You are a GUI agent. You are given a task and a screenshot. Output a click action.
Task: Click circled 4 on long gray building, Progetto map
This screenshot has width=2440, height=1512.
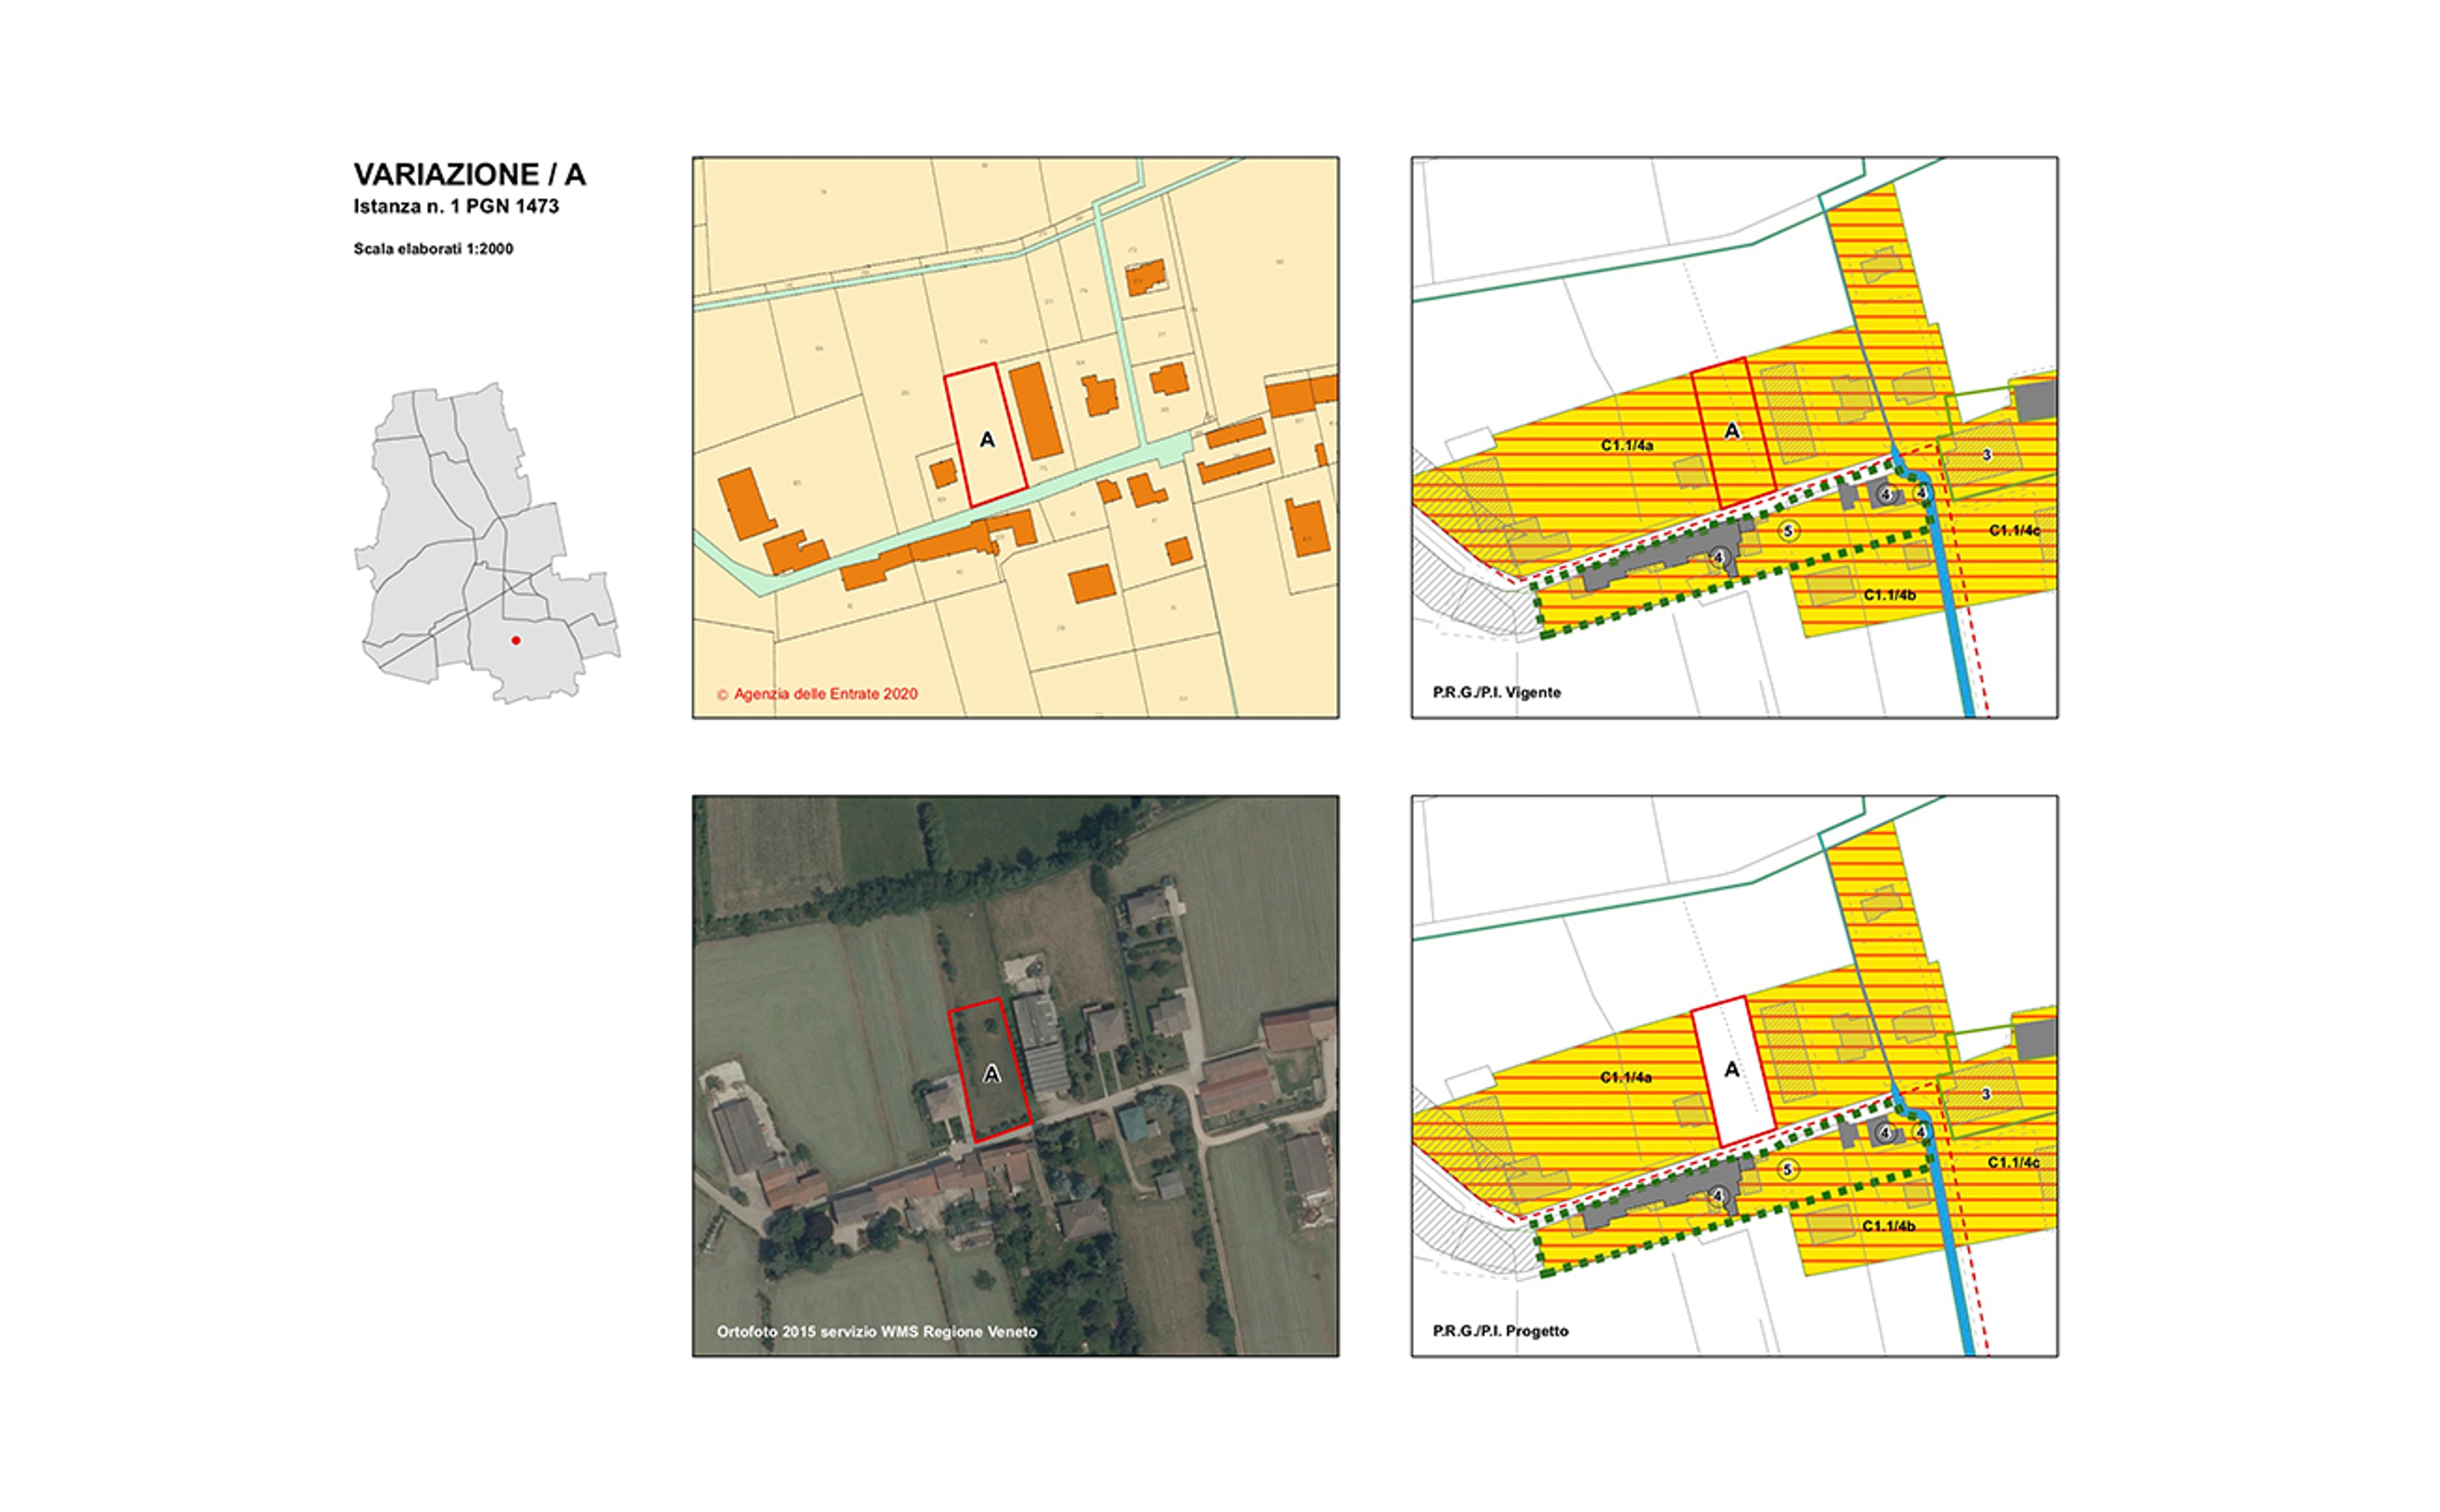1718,1196
